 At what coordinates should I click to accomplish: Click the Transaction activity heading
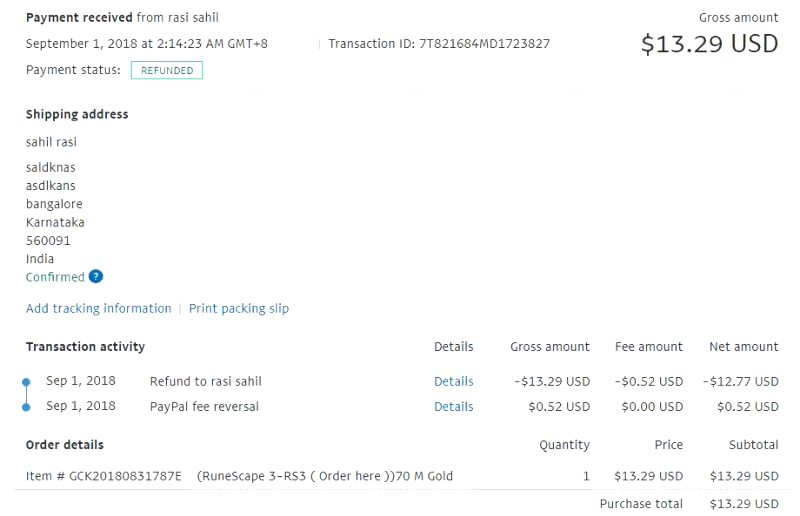coord(85,347)
